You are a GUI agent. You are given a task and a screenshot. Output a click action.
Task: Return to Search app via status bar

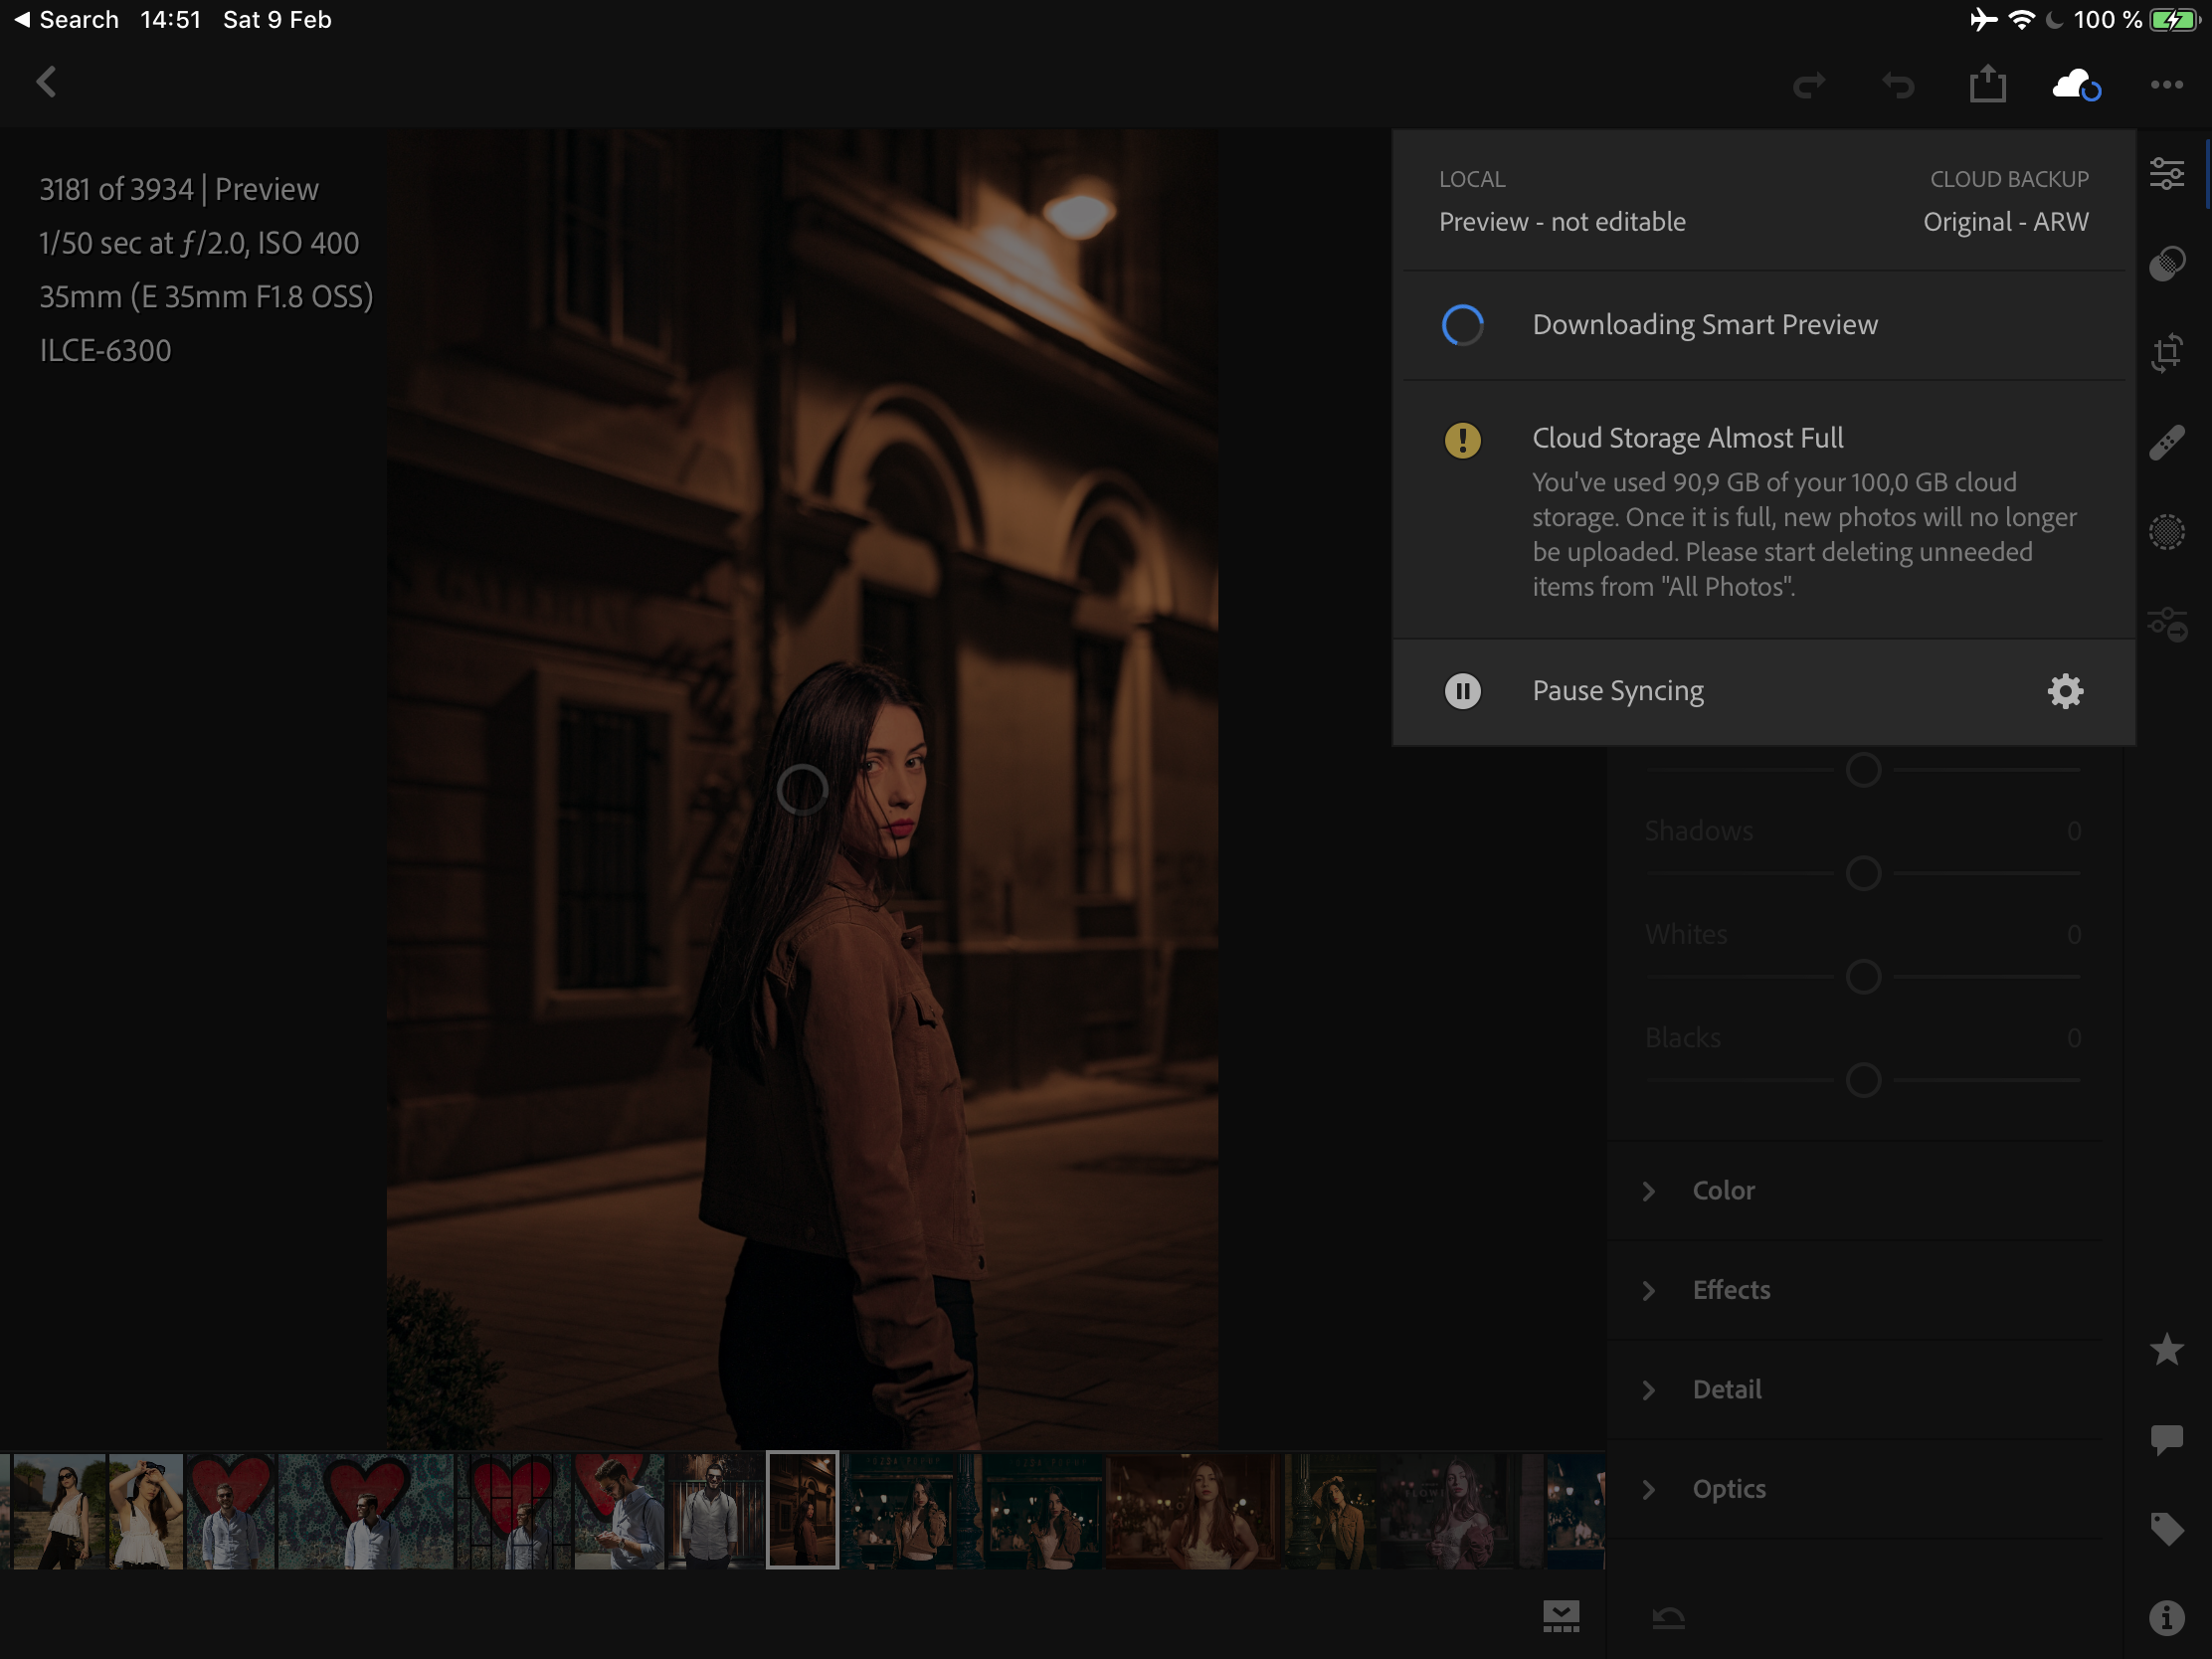coord(66,20)
